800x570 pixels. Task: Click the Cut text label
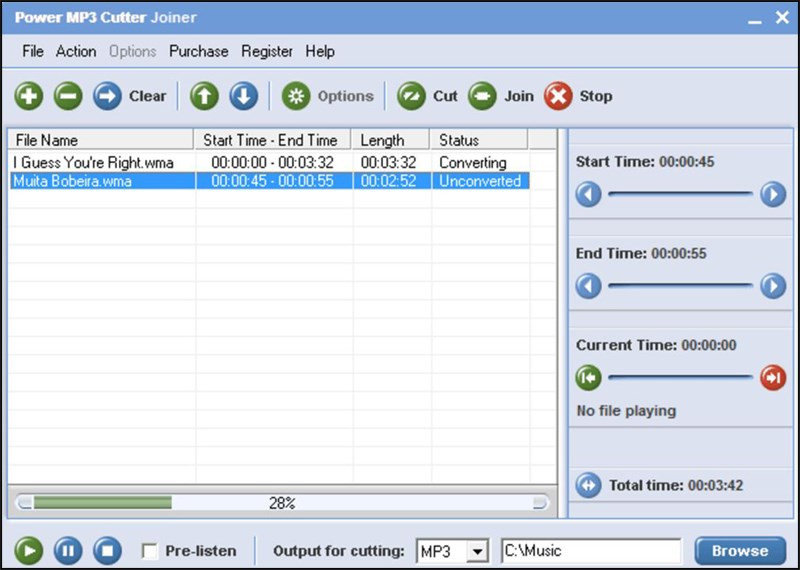coord(445,96)
